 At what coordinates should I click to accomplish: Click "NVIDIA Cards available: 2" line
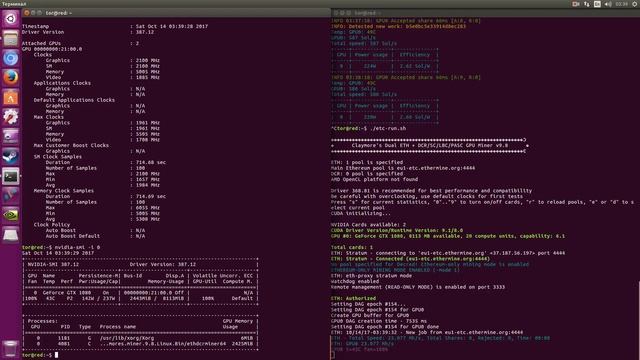click(368, 224)
